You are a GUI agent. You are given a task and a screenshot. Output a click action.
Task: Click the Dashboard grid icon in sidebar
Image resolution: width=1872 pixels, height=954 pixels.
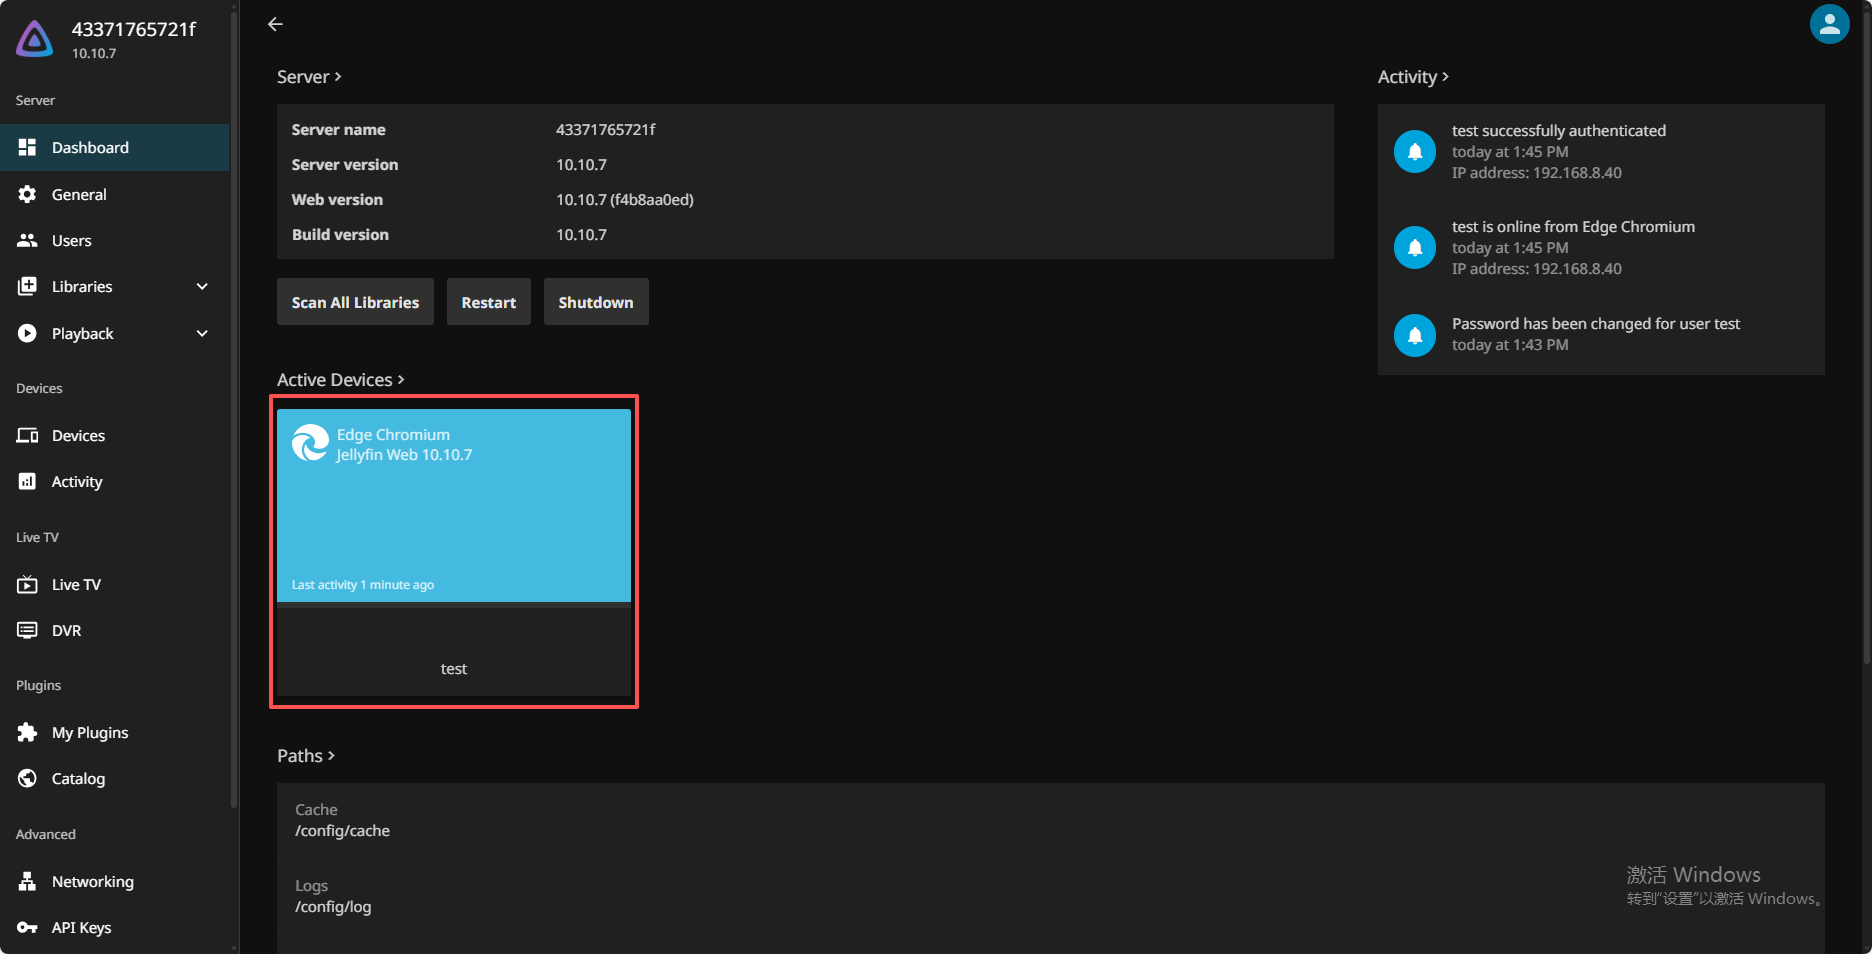tap(27, 147)
